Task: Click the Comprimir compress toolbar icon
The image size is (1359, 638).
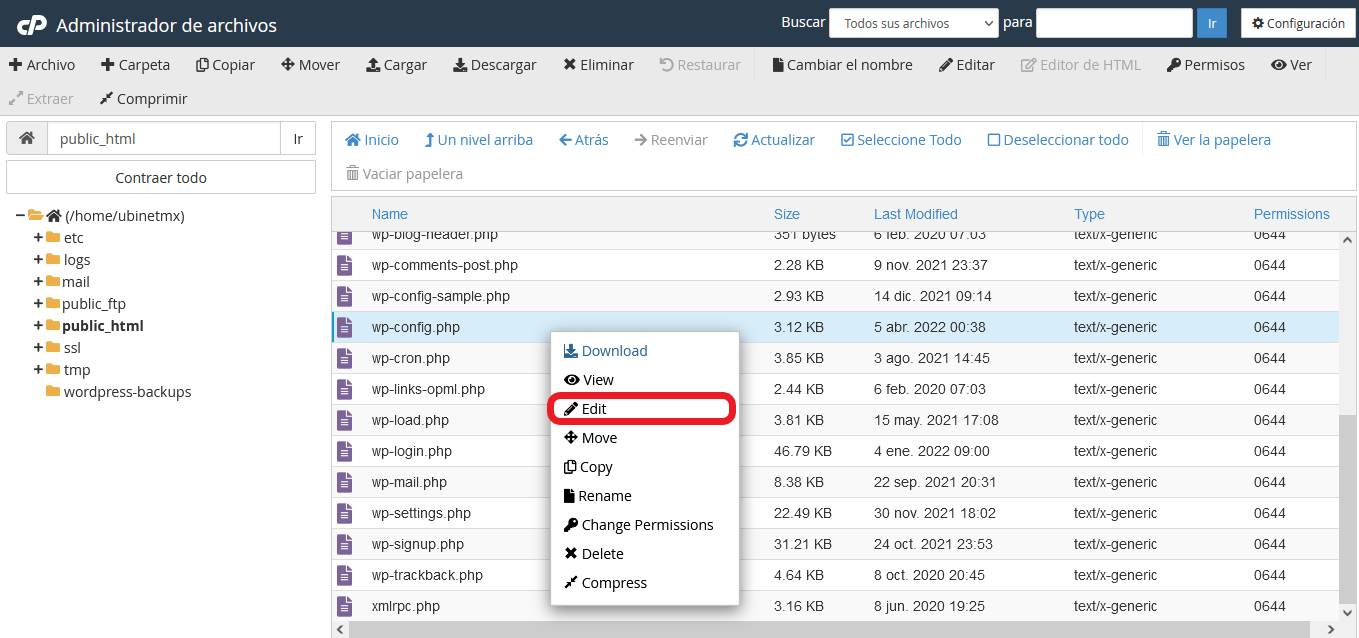Action: click(x=106, y=99)
